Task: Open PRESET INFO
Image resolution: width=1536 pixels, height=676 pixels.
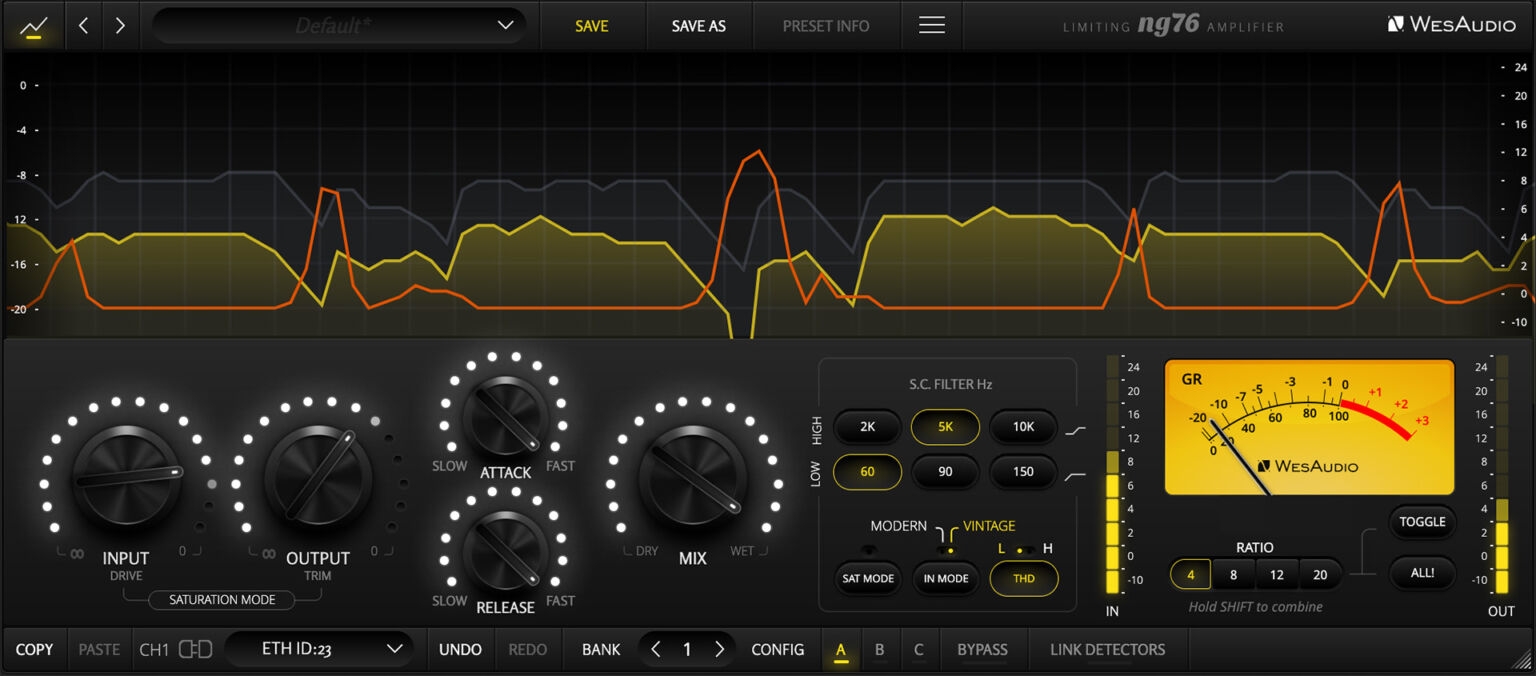Action: (x=826, y=26)
